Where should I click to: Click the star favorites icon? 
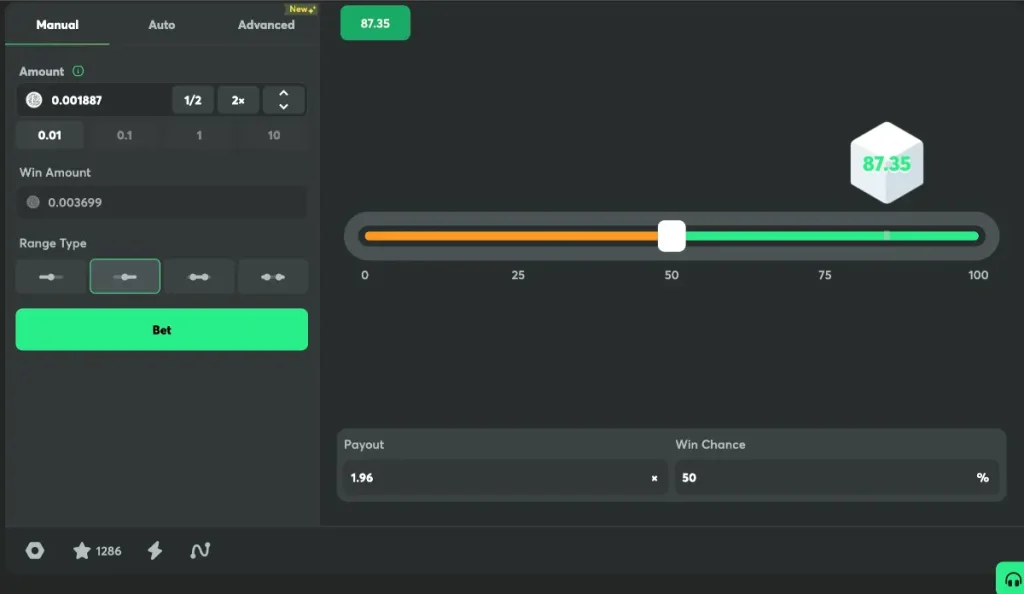[82, 551]
